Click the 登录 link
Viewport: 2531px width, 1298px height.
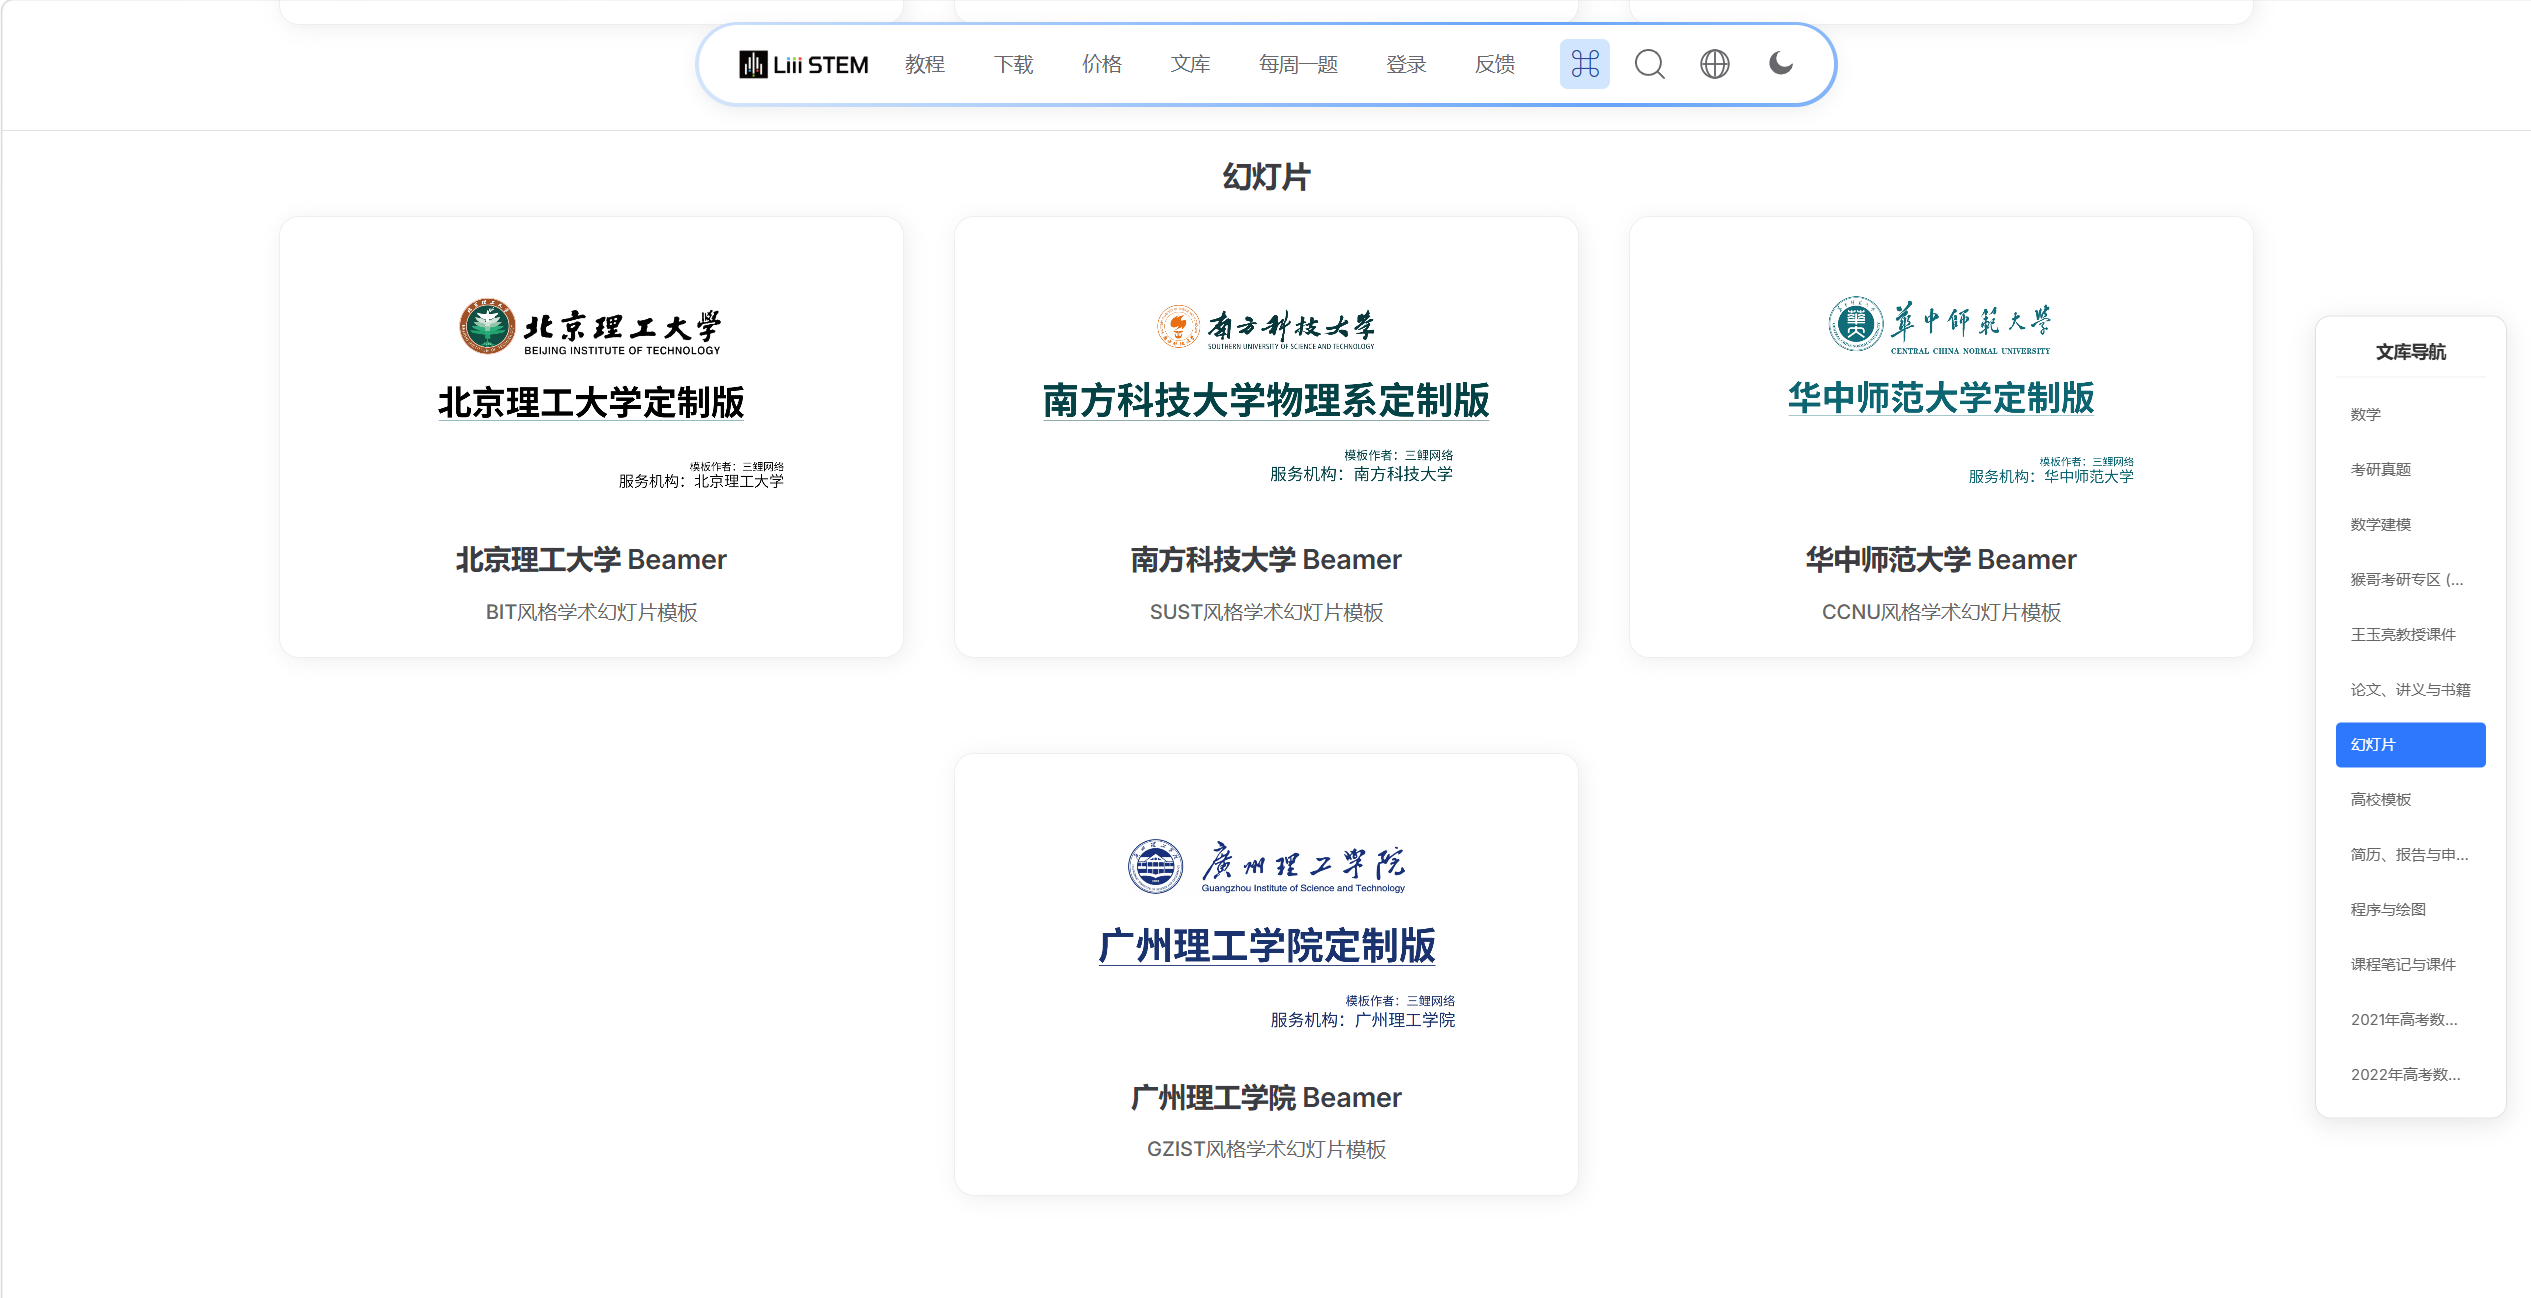click(1406, 64)
